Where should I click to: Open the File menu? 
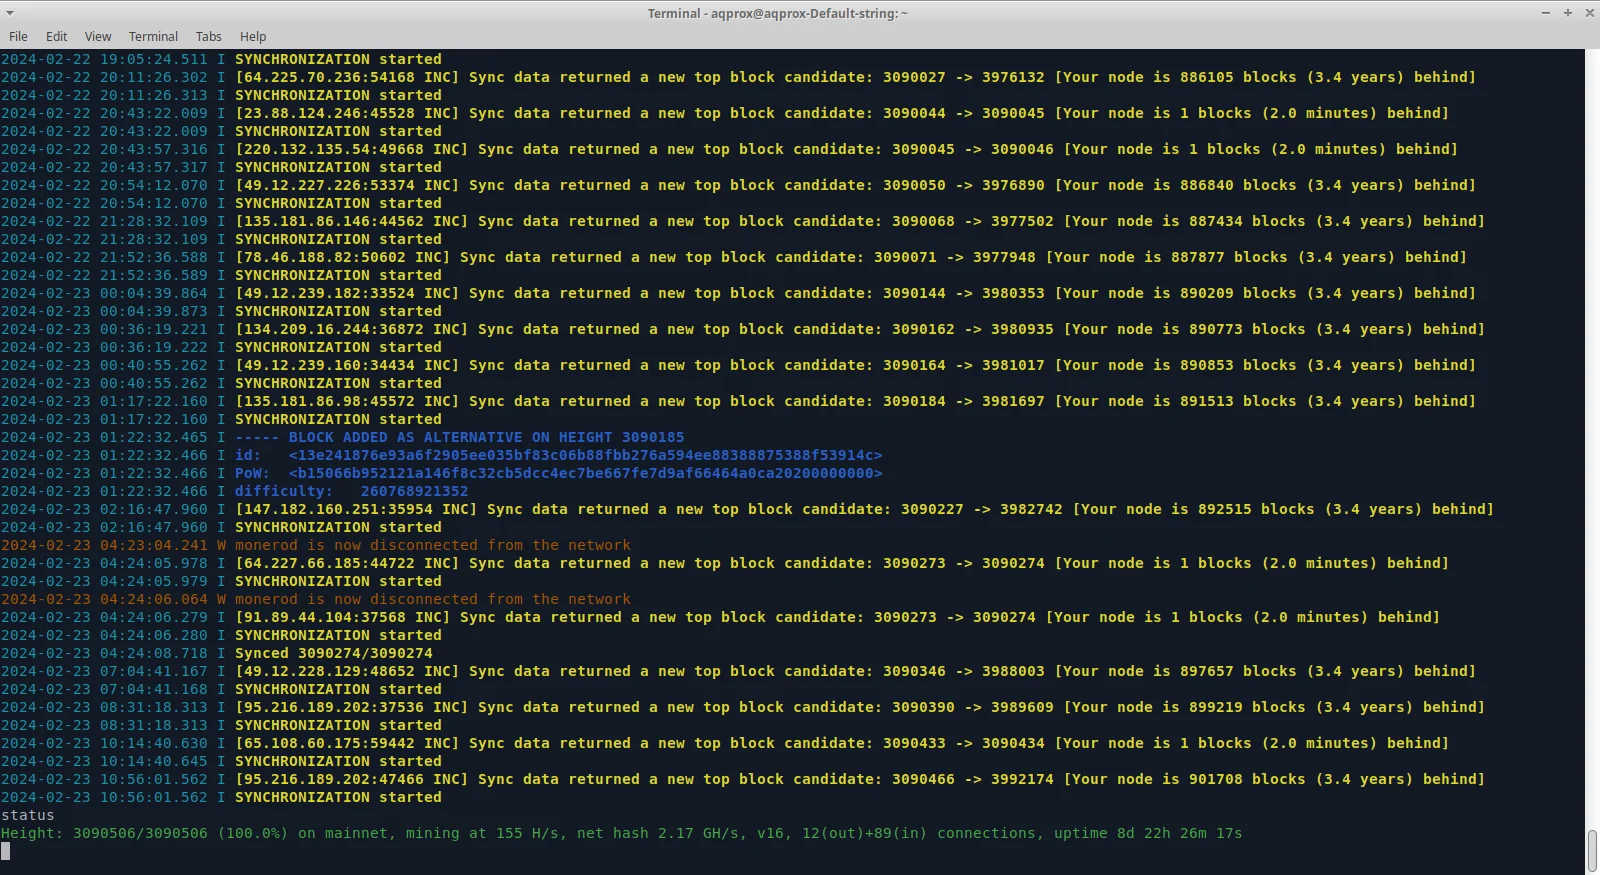18,36
